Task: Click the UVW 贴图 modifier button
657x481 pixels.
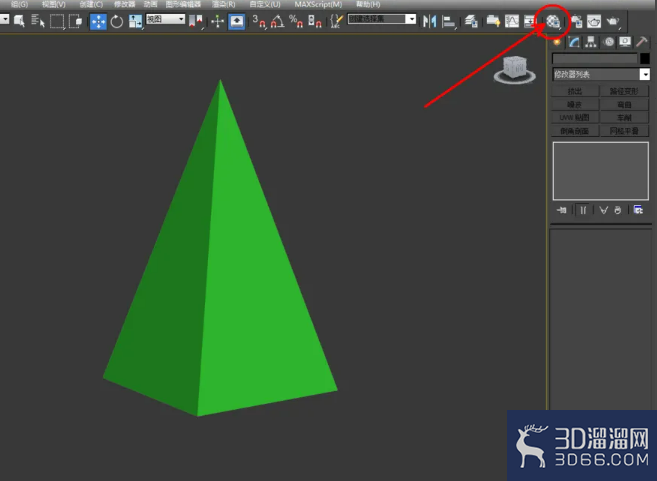Action: (x=575, y=117)
